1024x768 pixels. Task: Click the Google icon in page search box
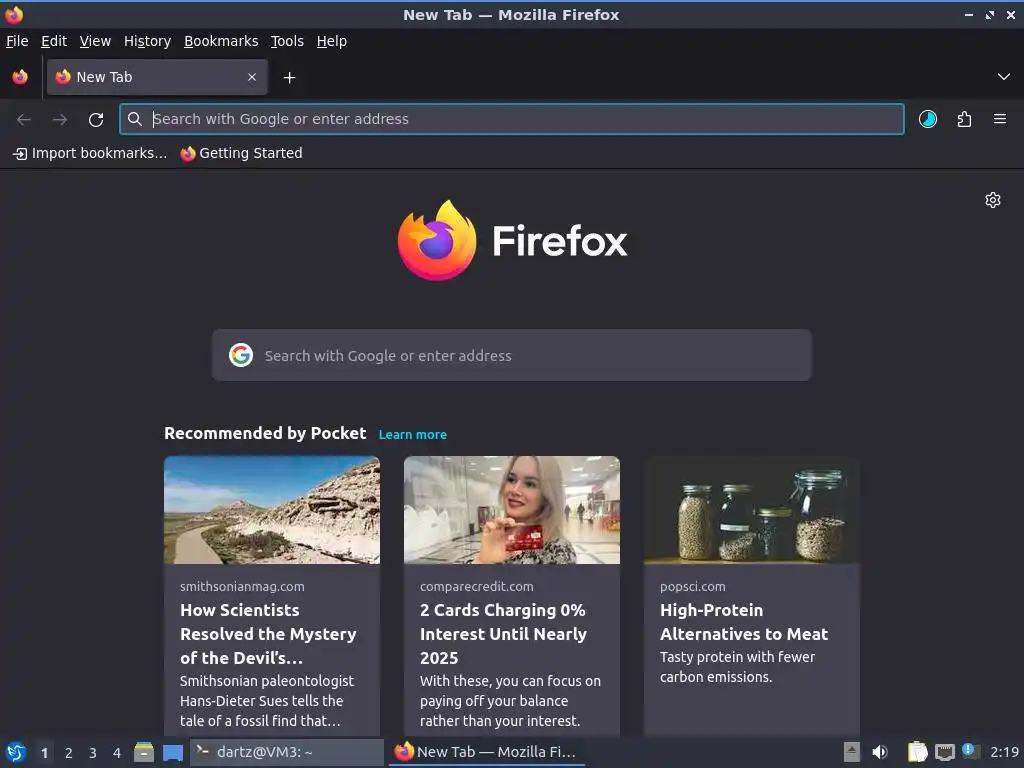tap(241, 355)
